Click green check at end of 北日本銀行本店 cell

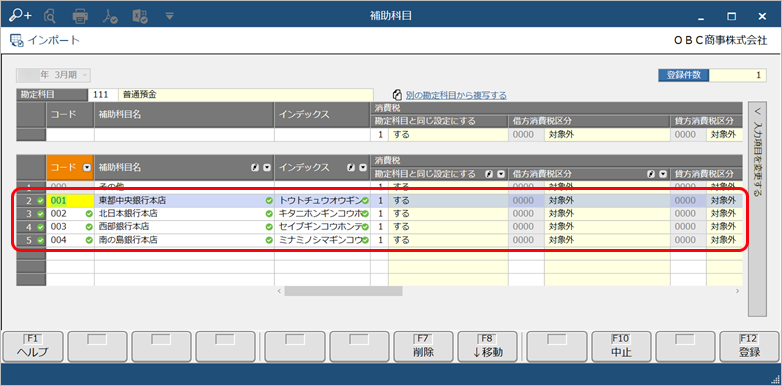[x=269, y=214]
